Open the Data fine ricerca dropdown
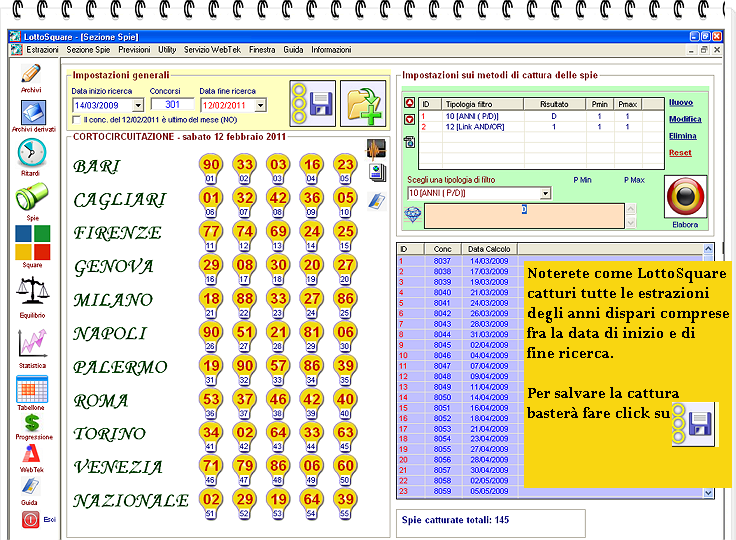736x540 pixels. click(x=261, y=105)
